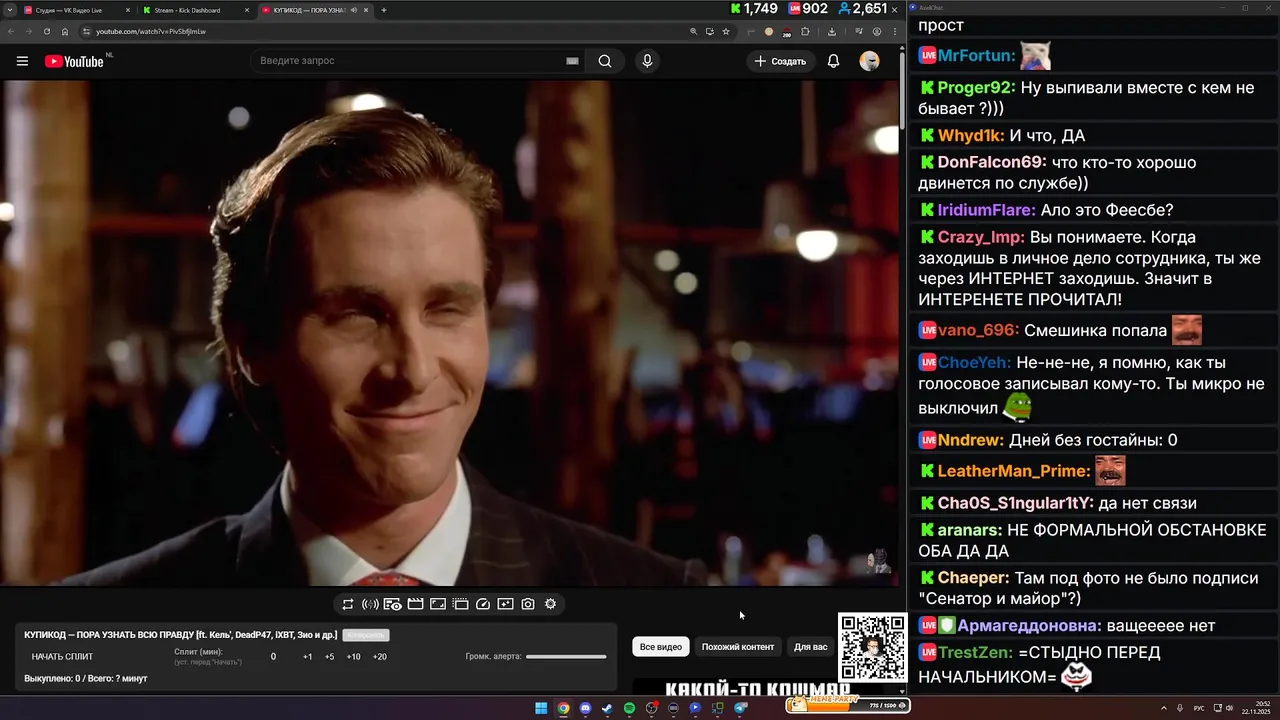The width and height of the screenshot is (1280, 720).
Task: Click username Армагеддоновна in chat
Action: (x=1029, y=626)
